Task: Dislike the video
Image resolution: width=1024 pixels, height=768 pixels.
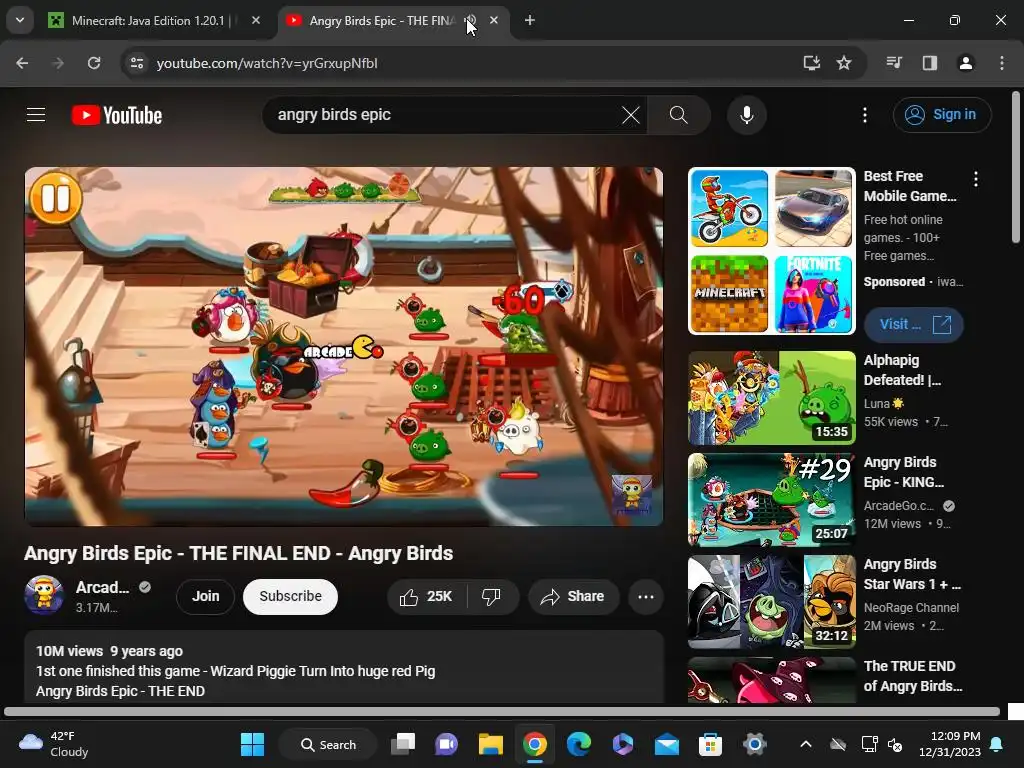Action: pos(491,596)
